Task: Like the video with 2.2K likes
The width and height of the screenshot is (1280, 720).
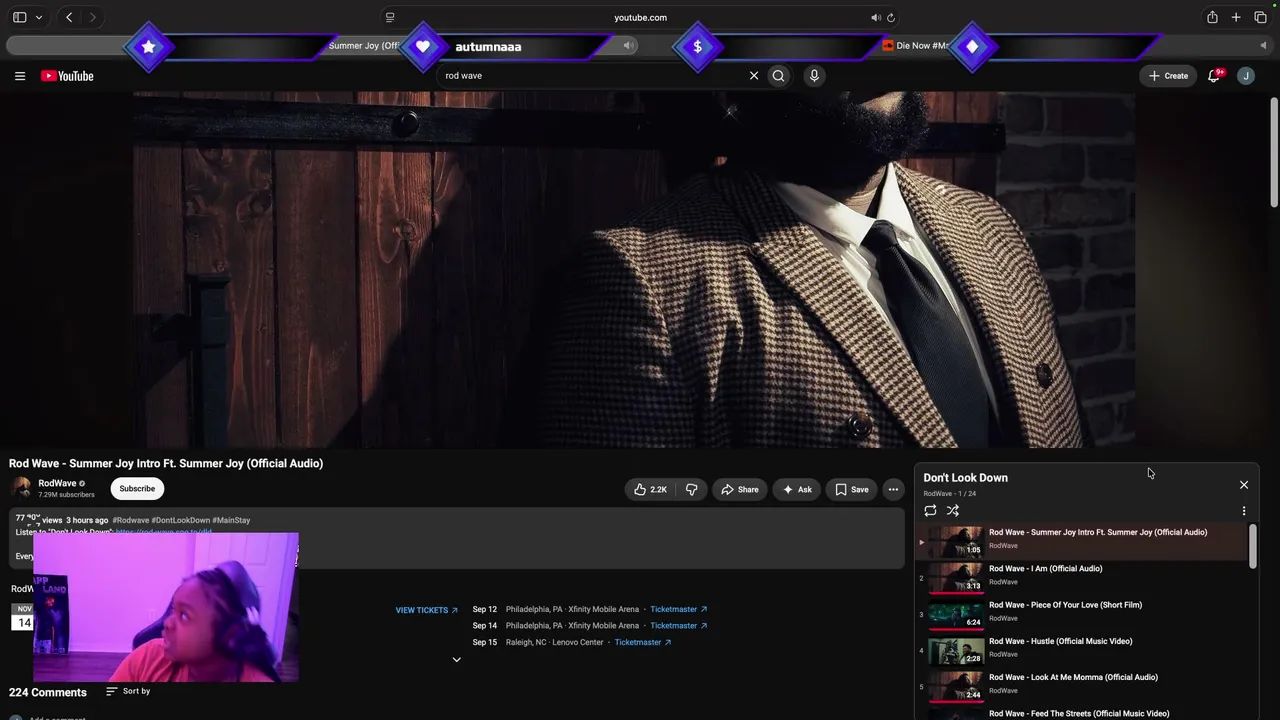Action: 650,489
